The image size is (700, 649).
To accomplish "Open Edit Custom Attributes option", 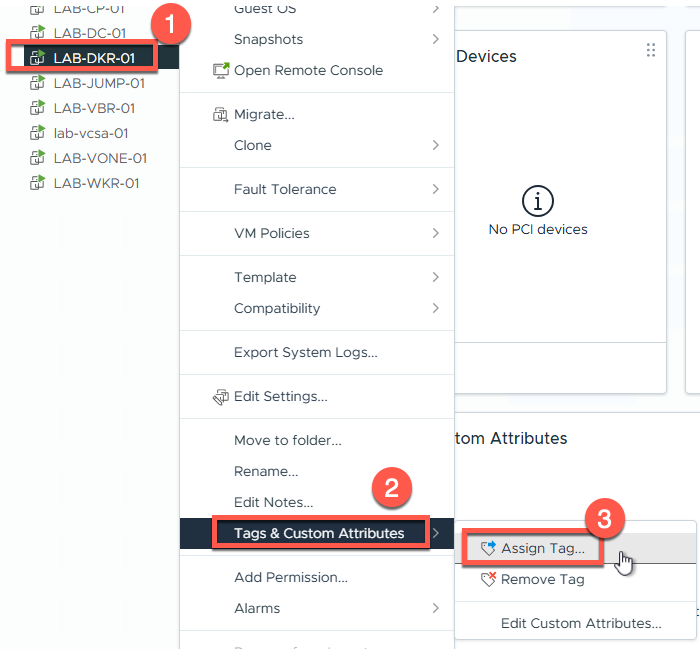I will [581, 623].
